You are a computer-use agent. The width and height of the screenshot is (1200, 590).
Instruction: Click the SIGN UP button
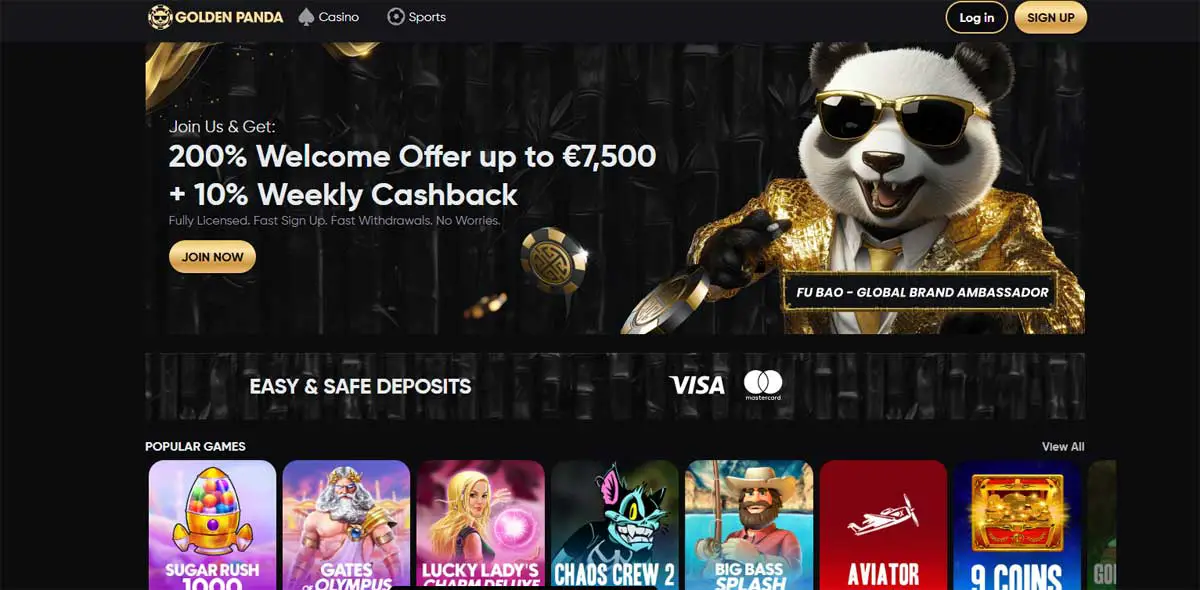pos(1050,17)
